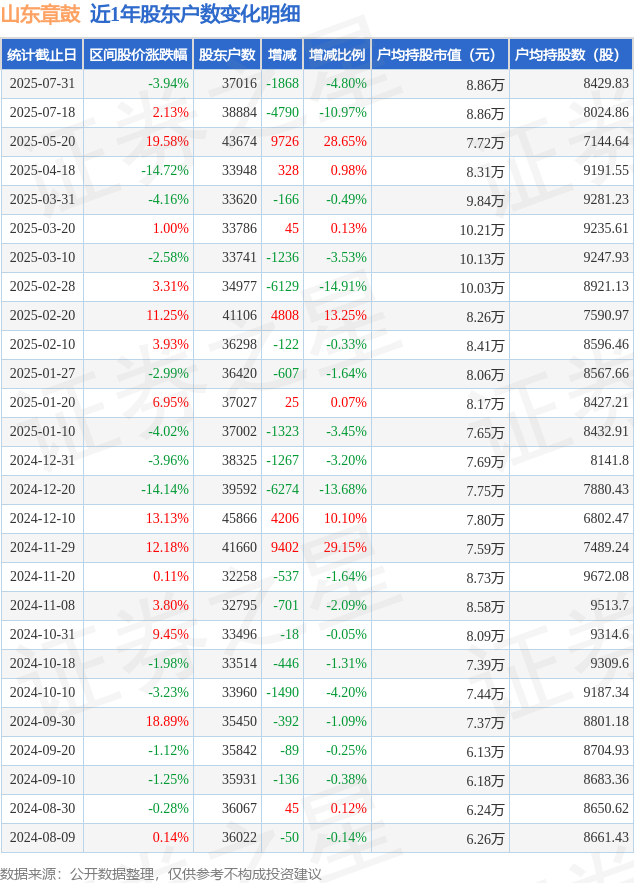Select the 2024-12-20 date row
This screenshot has width=634, height=883.
pos(317,489)
